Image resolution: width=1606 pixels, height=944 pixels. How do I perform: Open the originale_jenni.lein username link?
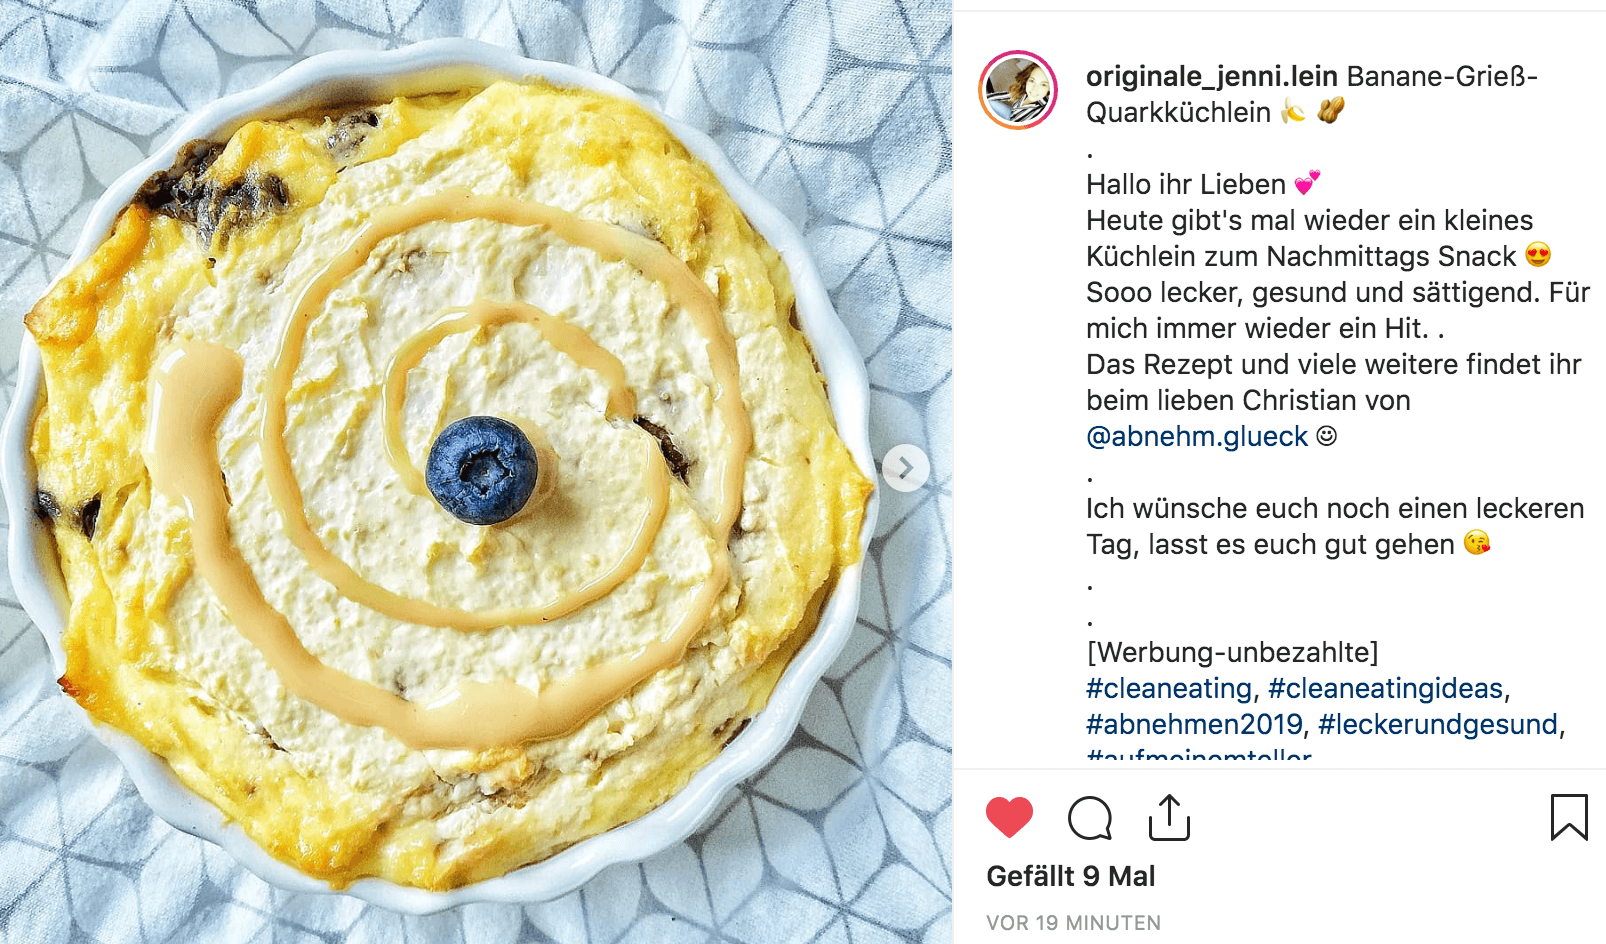click(x=1212, y=76)
